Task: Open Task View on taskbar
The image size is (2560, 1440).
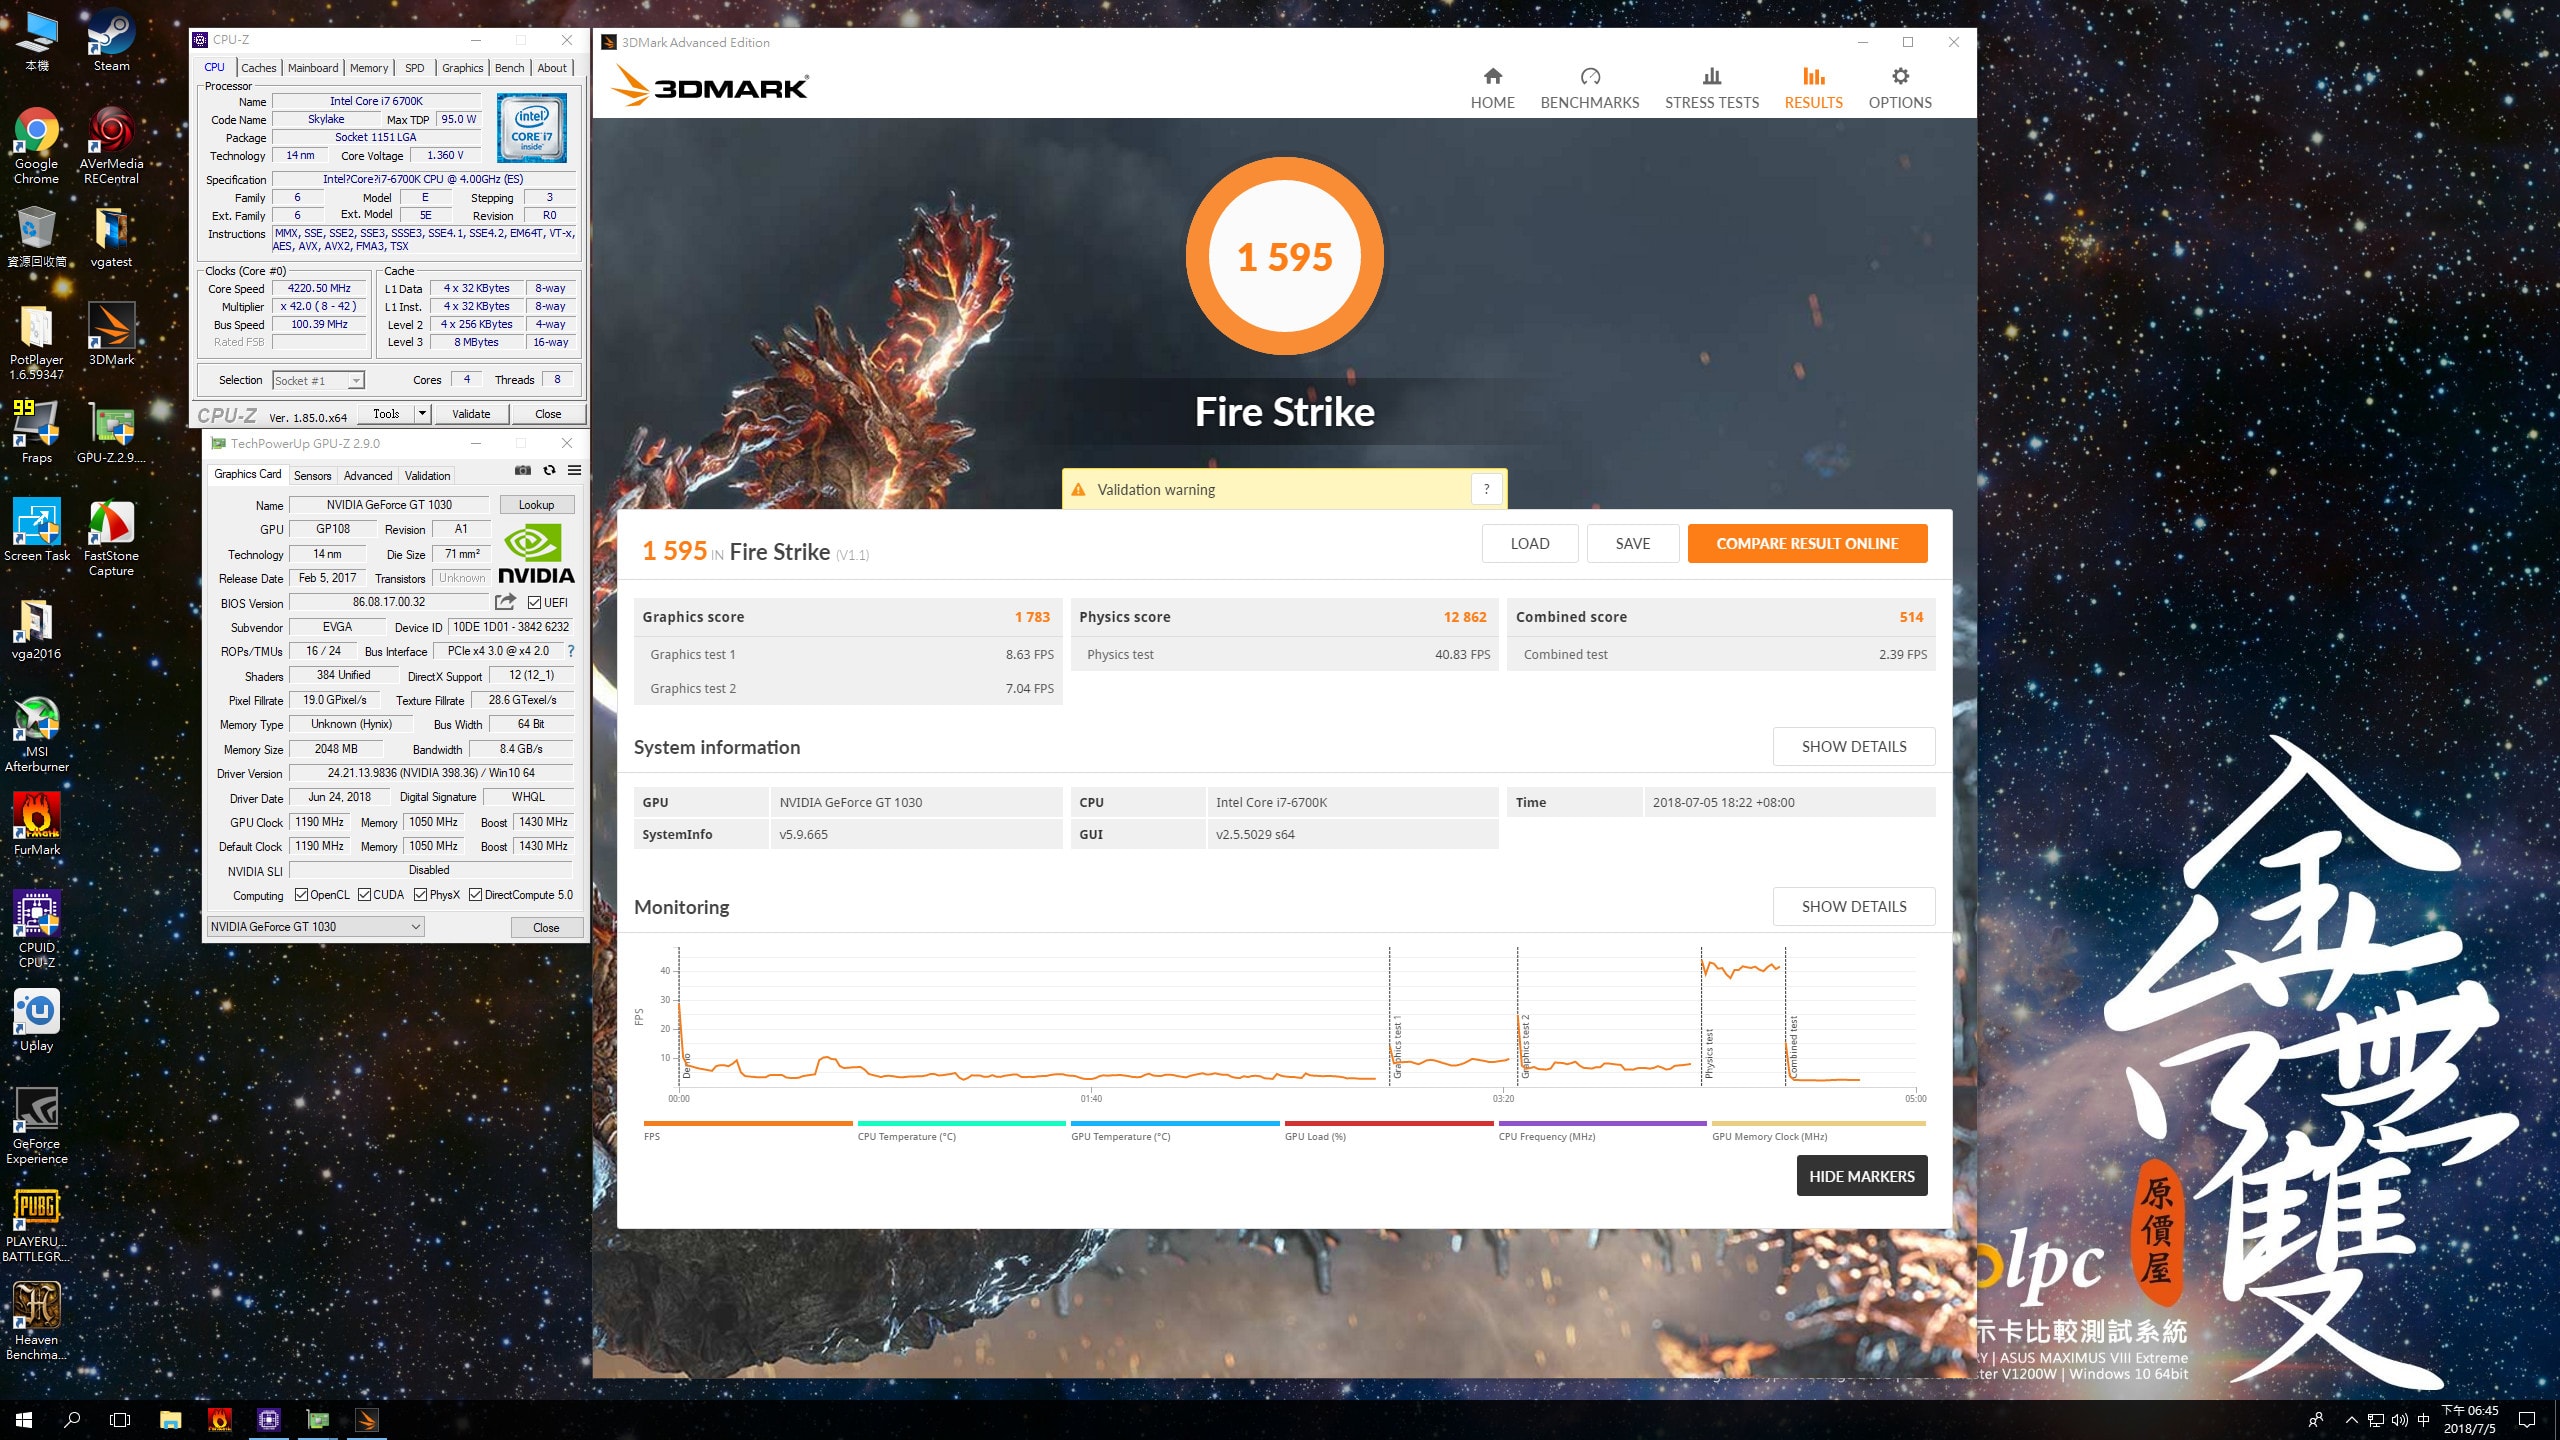Action: tap(120, 1420)
